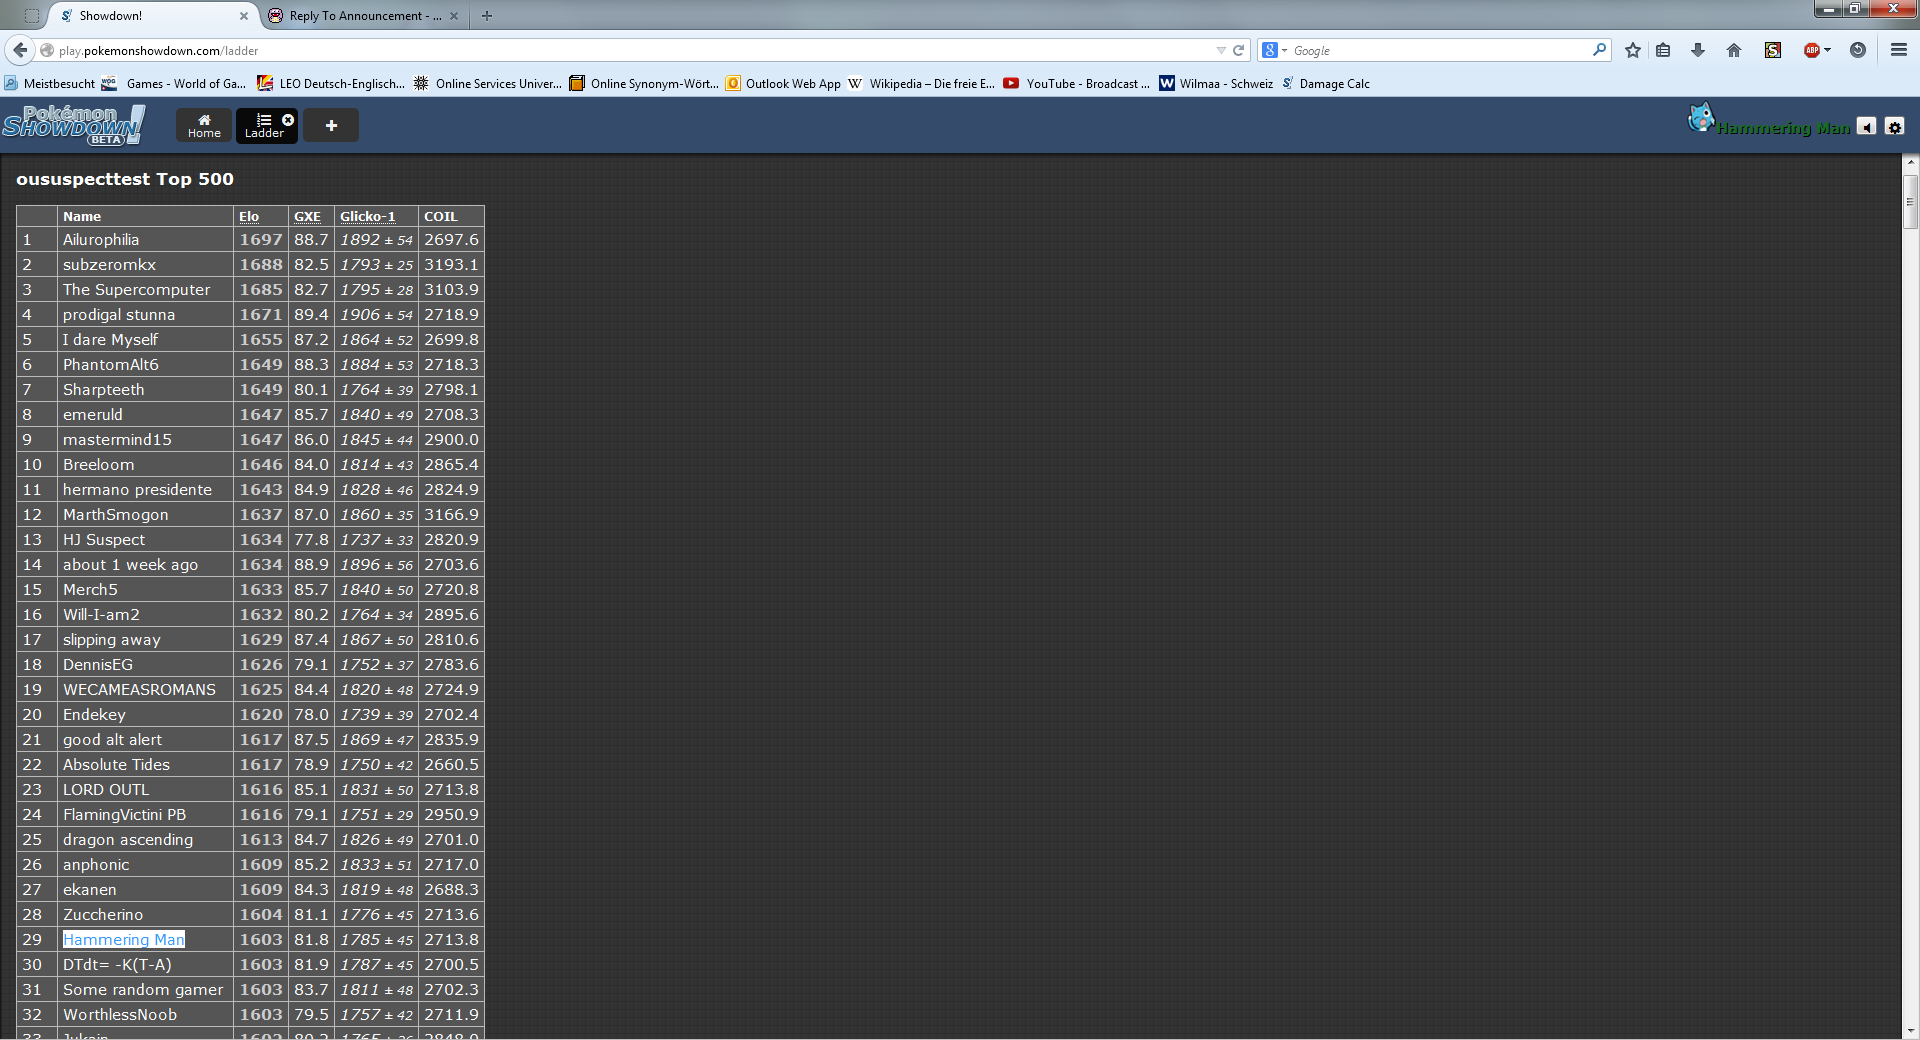
Task: Select the Ladder room tab
Action: [x=266, y=125]
